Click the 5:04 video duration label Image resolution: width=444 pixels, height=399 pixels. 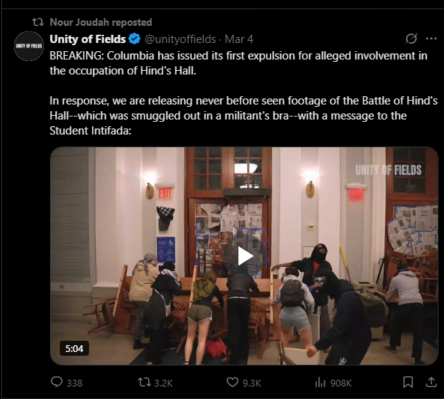[x=74, y=348]
